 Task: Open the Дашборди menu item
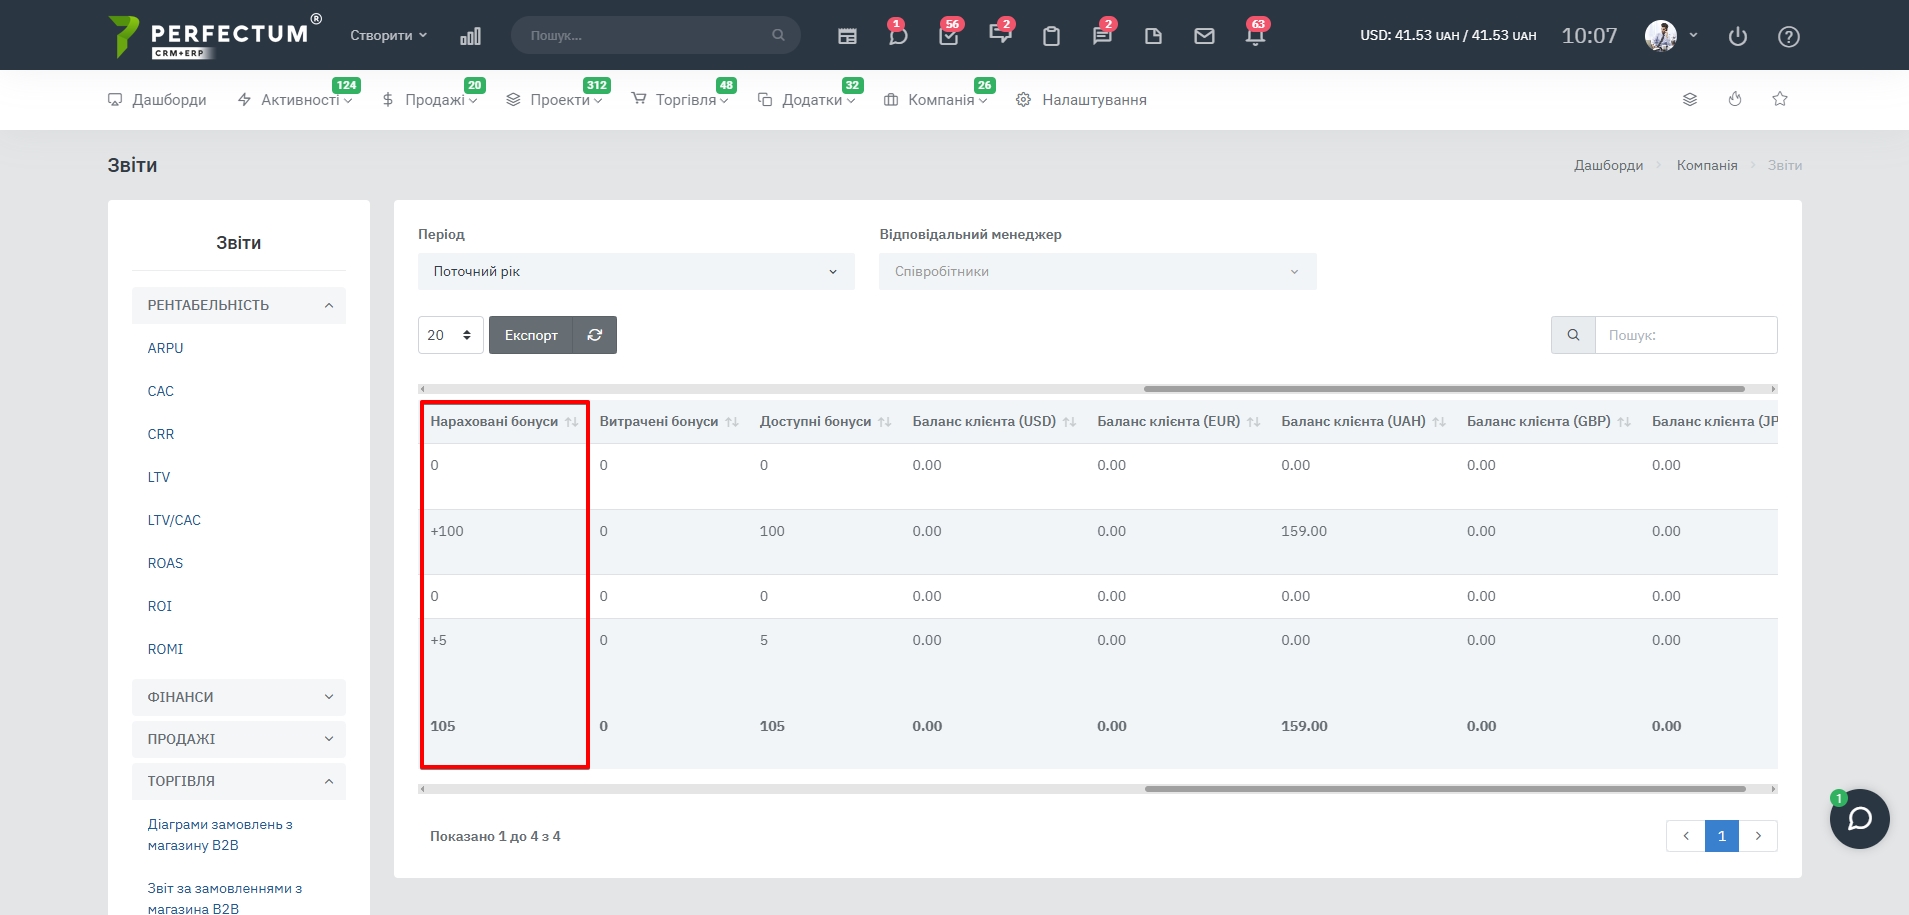pos(157,100)
